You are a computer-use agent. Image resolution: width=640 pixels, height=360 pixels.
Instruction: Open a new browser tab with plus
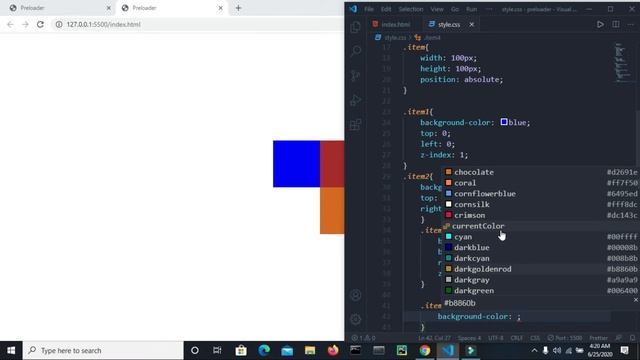238,8
